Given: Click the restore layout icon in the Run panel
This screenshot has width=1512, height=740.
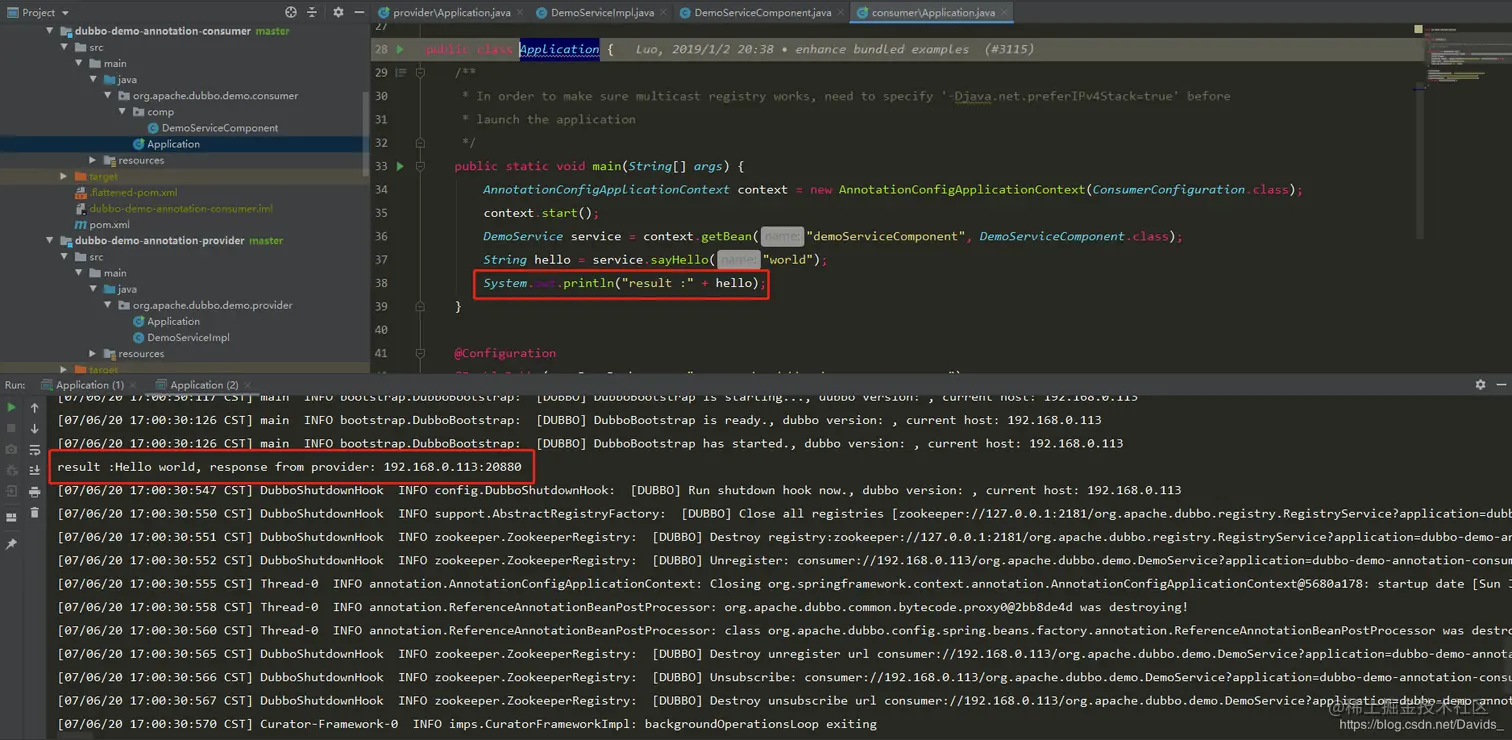Looking at the screenshot, I should click(x=11, y=518).
